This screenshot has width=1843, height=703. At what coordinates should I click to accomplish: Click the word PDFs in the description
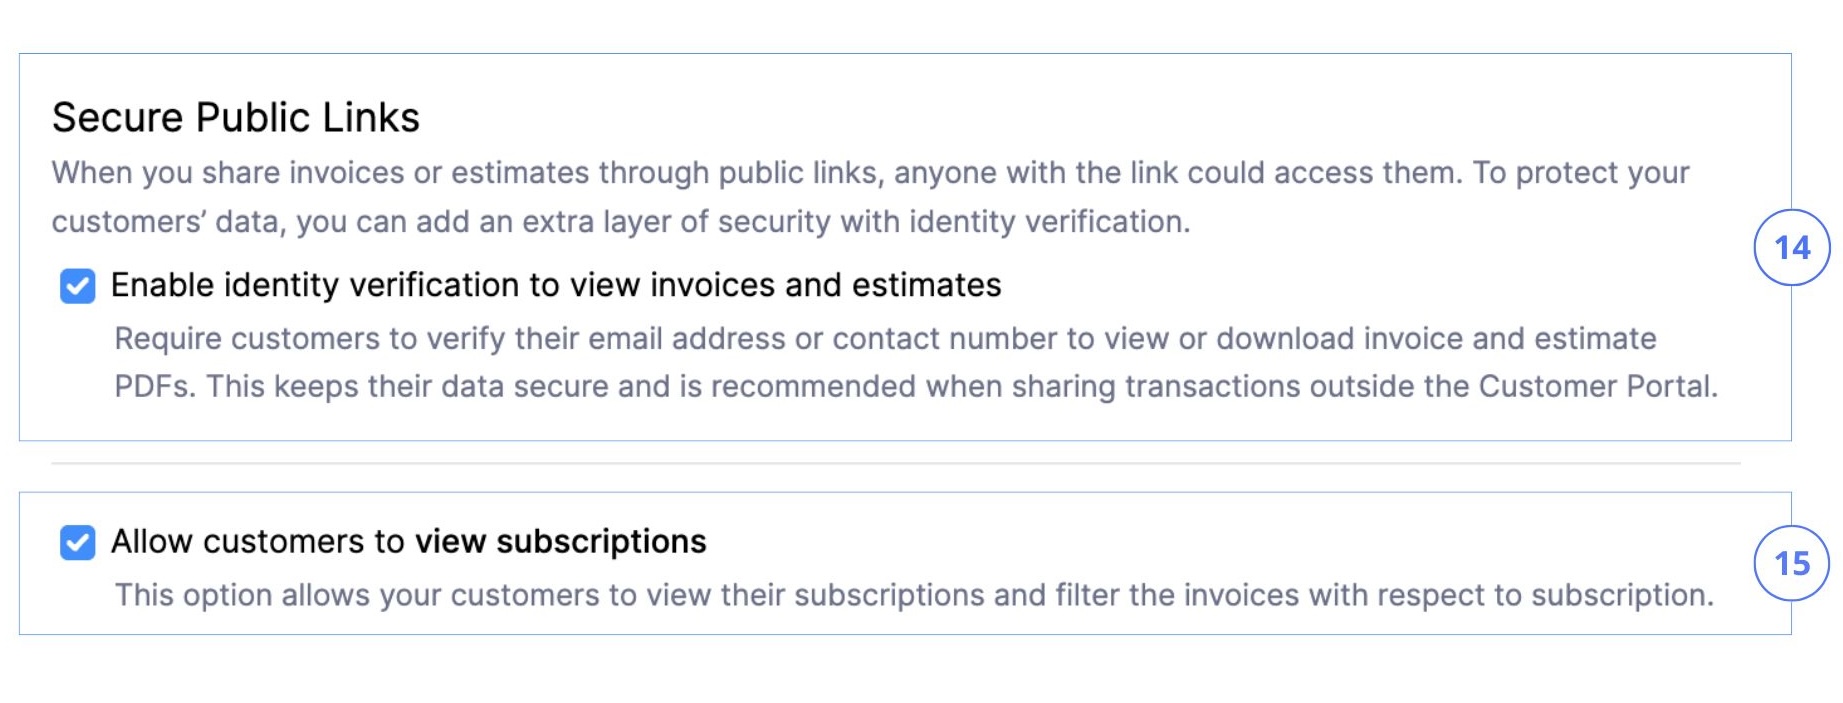pos(152,387)
